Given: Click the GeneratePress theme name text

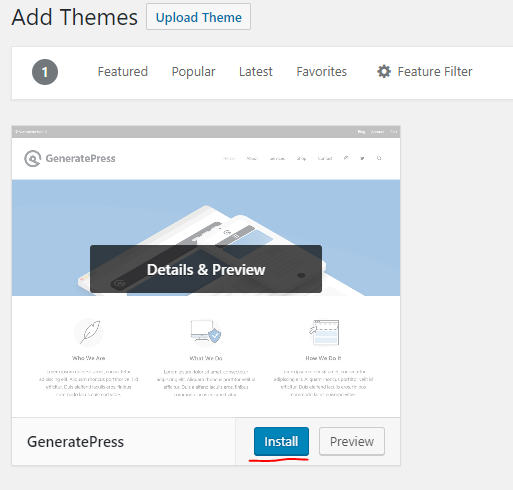Looking at the screenshot, I should click(x=75, y=442).
